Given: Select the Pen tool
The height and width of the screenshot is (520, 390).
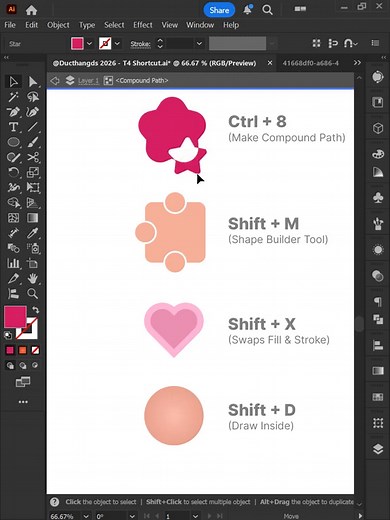Looking at the screenshot, I should (13, 112).
